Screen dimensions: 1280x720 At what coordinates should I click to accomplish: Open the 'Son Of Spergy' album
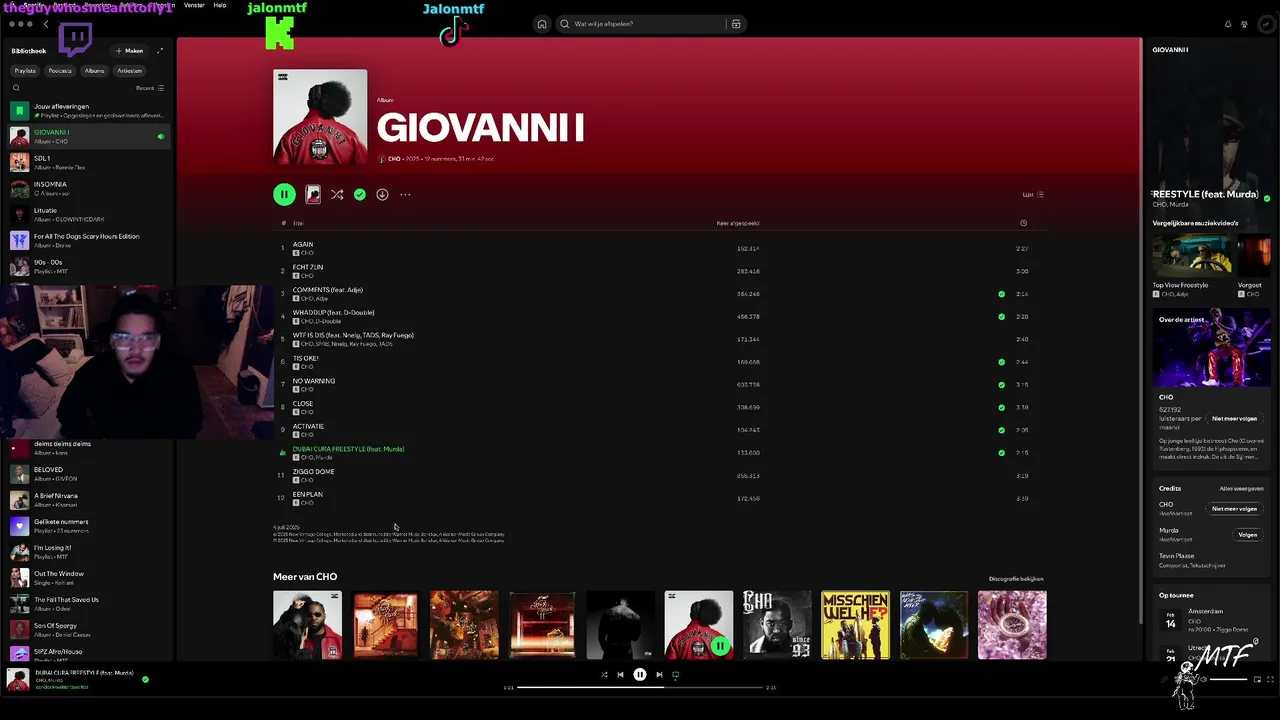click(90, 630)
